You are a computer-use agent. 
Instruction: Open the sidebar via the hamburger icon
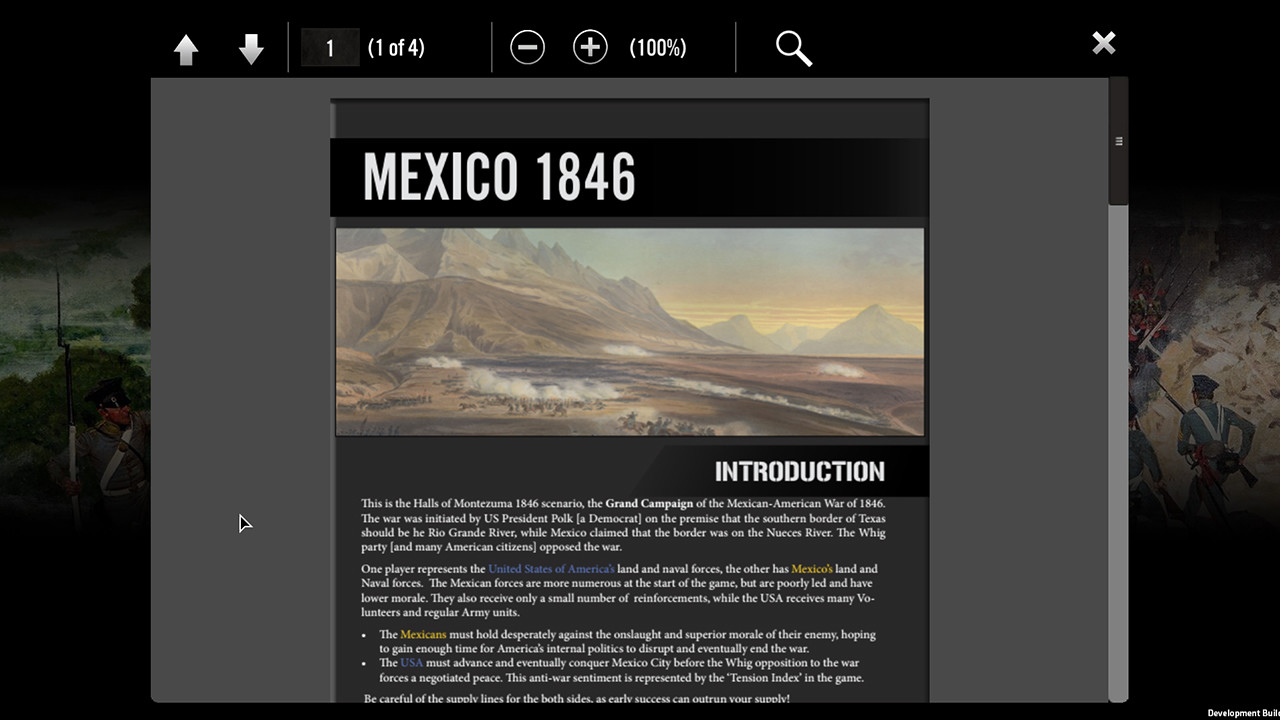point(1118,141)
